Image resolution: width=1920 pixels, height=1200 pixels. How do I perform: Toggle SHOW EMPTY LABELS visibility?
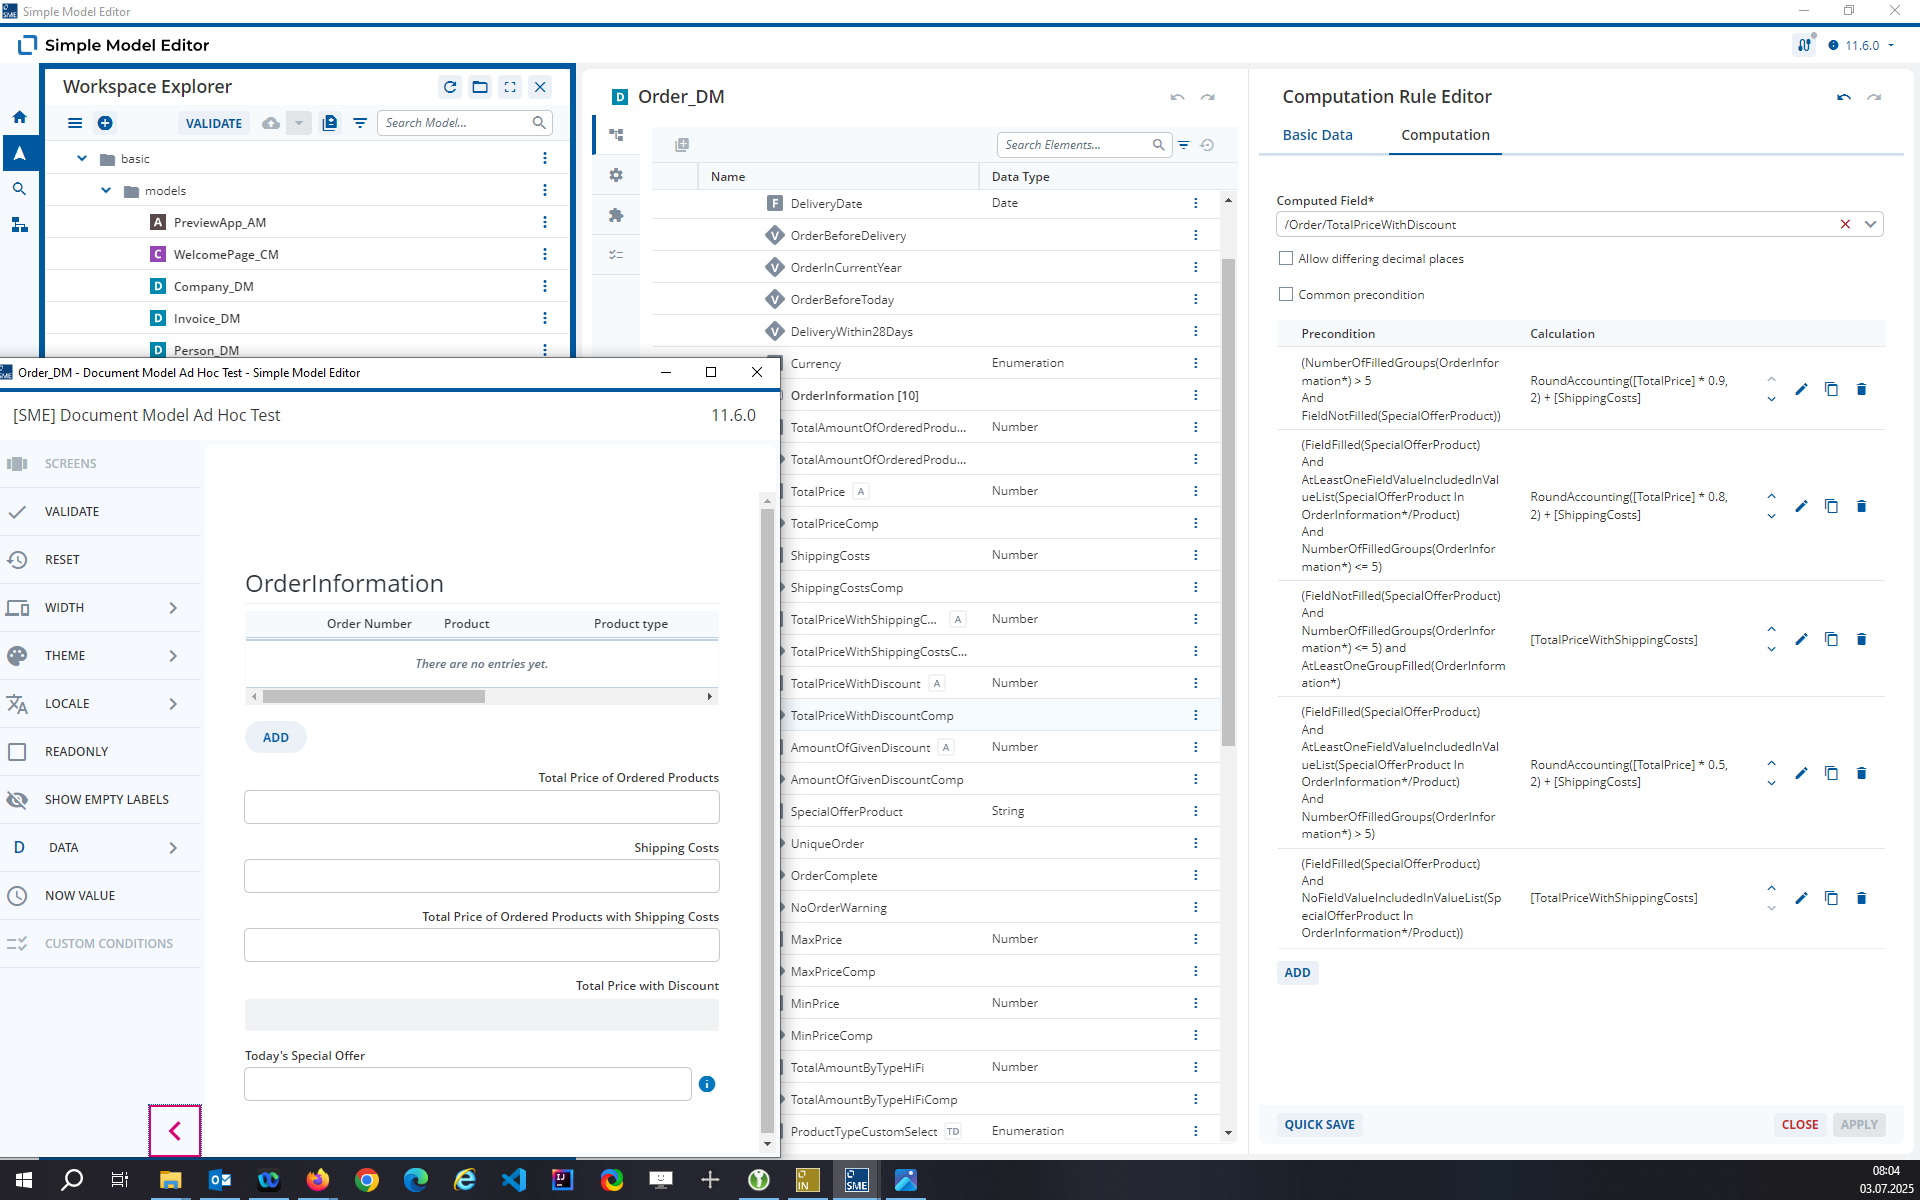point(100,800)
